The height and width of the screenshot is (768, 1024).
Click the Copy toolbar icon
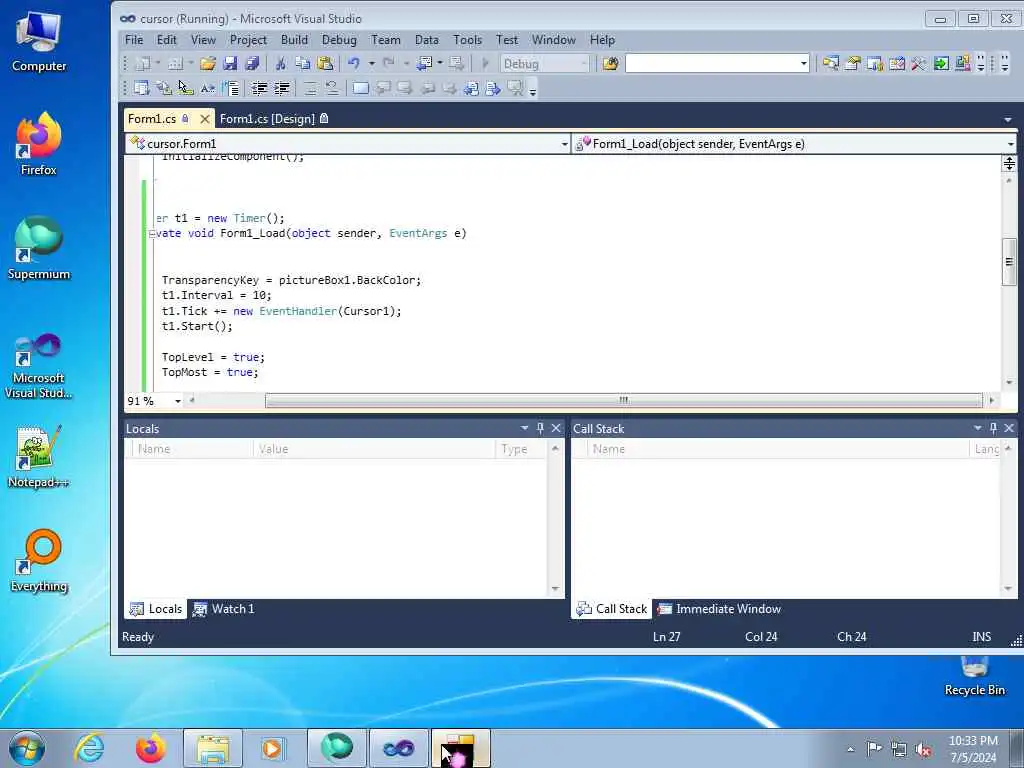point(302,63)
